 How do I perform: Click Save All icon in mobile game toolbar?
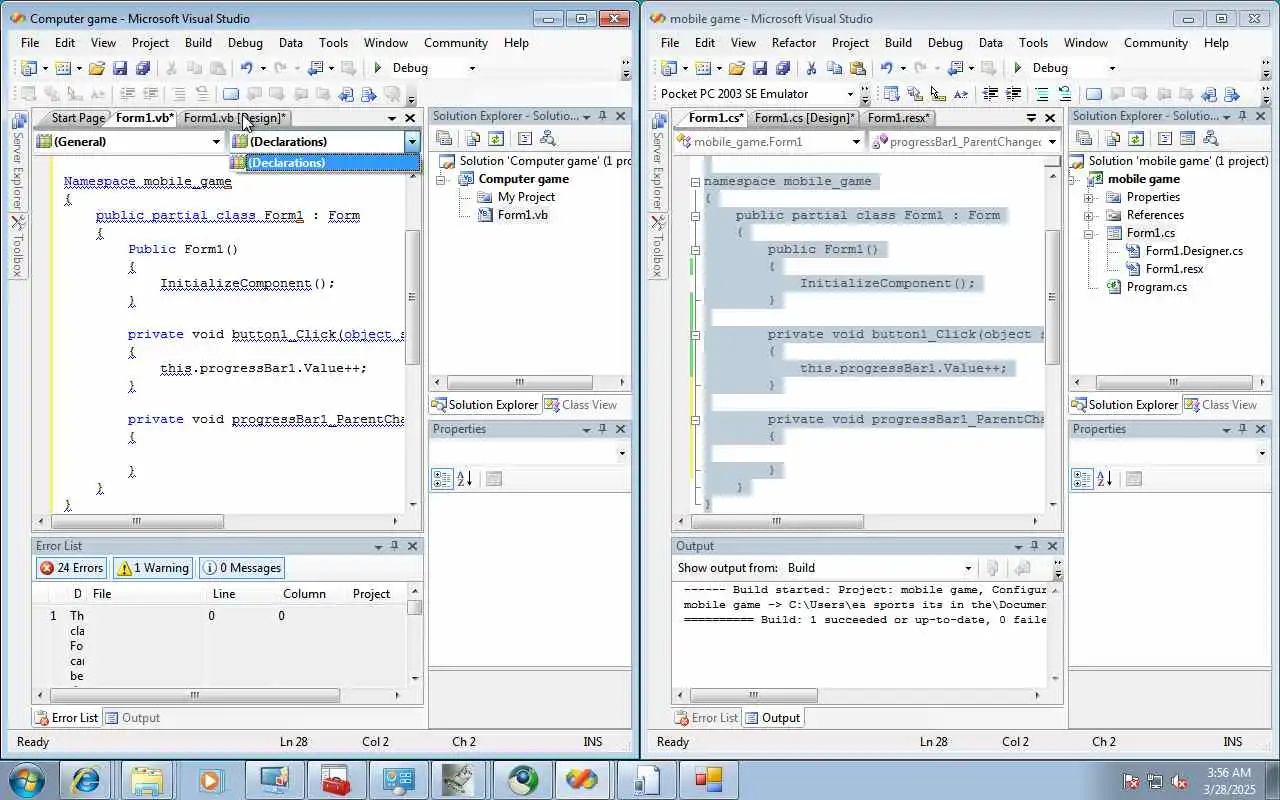782,68
